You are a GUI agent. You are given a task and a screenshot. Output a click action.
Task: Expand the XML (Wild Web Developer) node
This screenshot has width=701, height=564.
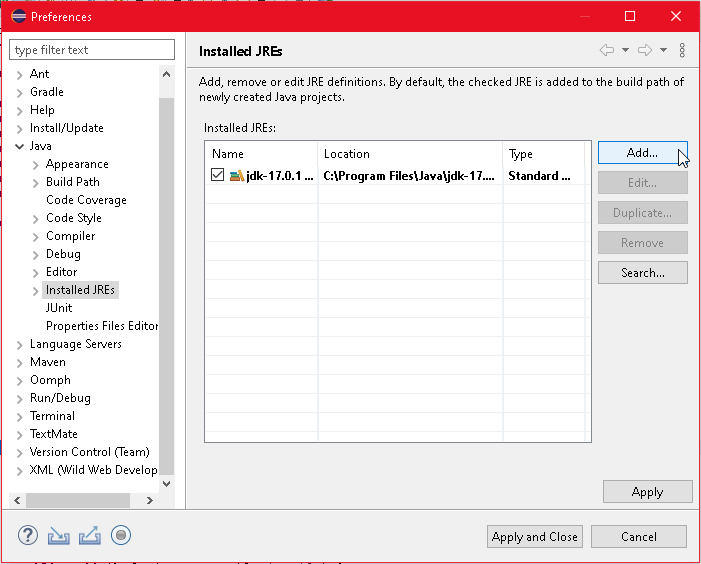[x=19, y=471]
